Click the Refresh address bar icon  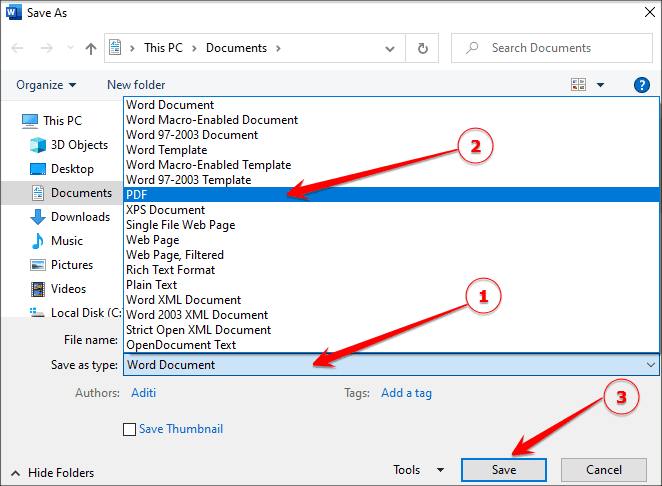423,47
